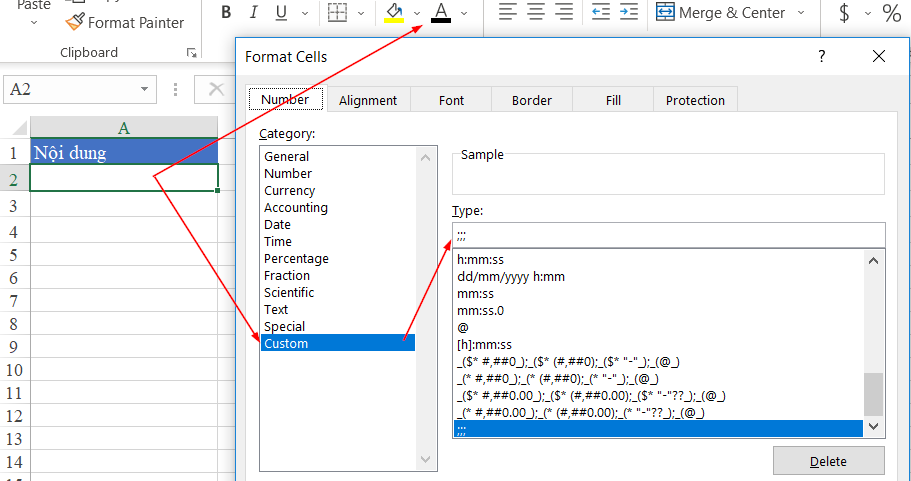Expand the Fill Color dropdown arrow
Image resolution: width=911 pixels, height=481 pixels.
click(417, 13)
